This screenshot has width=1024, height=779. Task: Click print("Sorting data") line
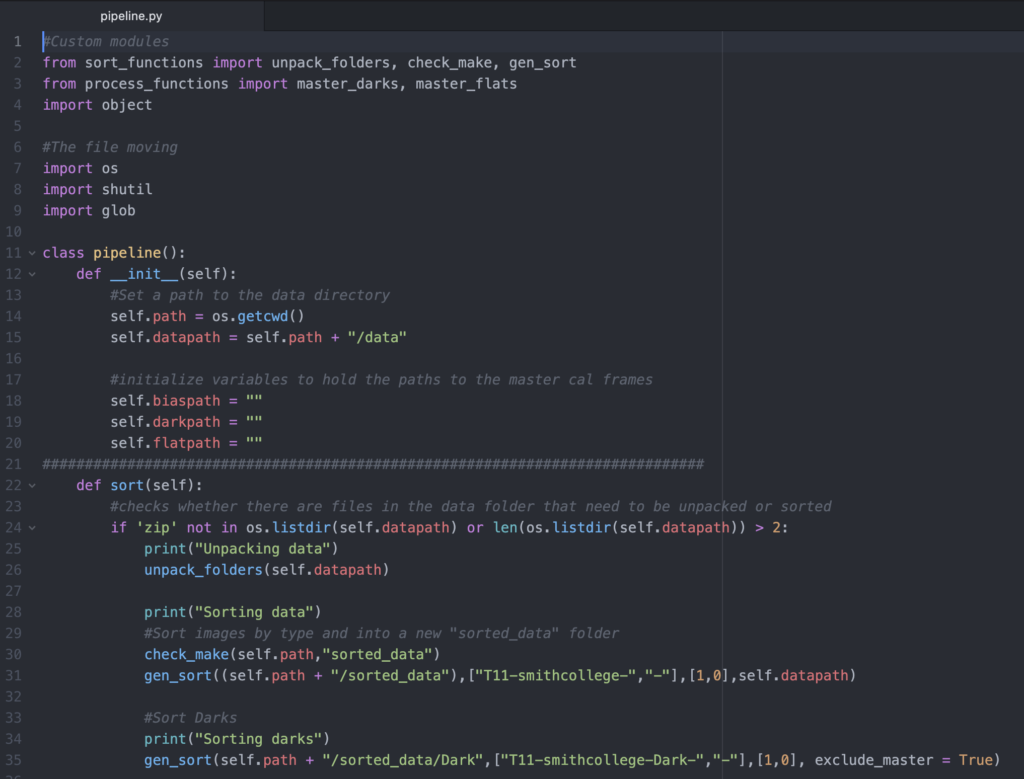(232, 612)
